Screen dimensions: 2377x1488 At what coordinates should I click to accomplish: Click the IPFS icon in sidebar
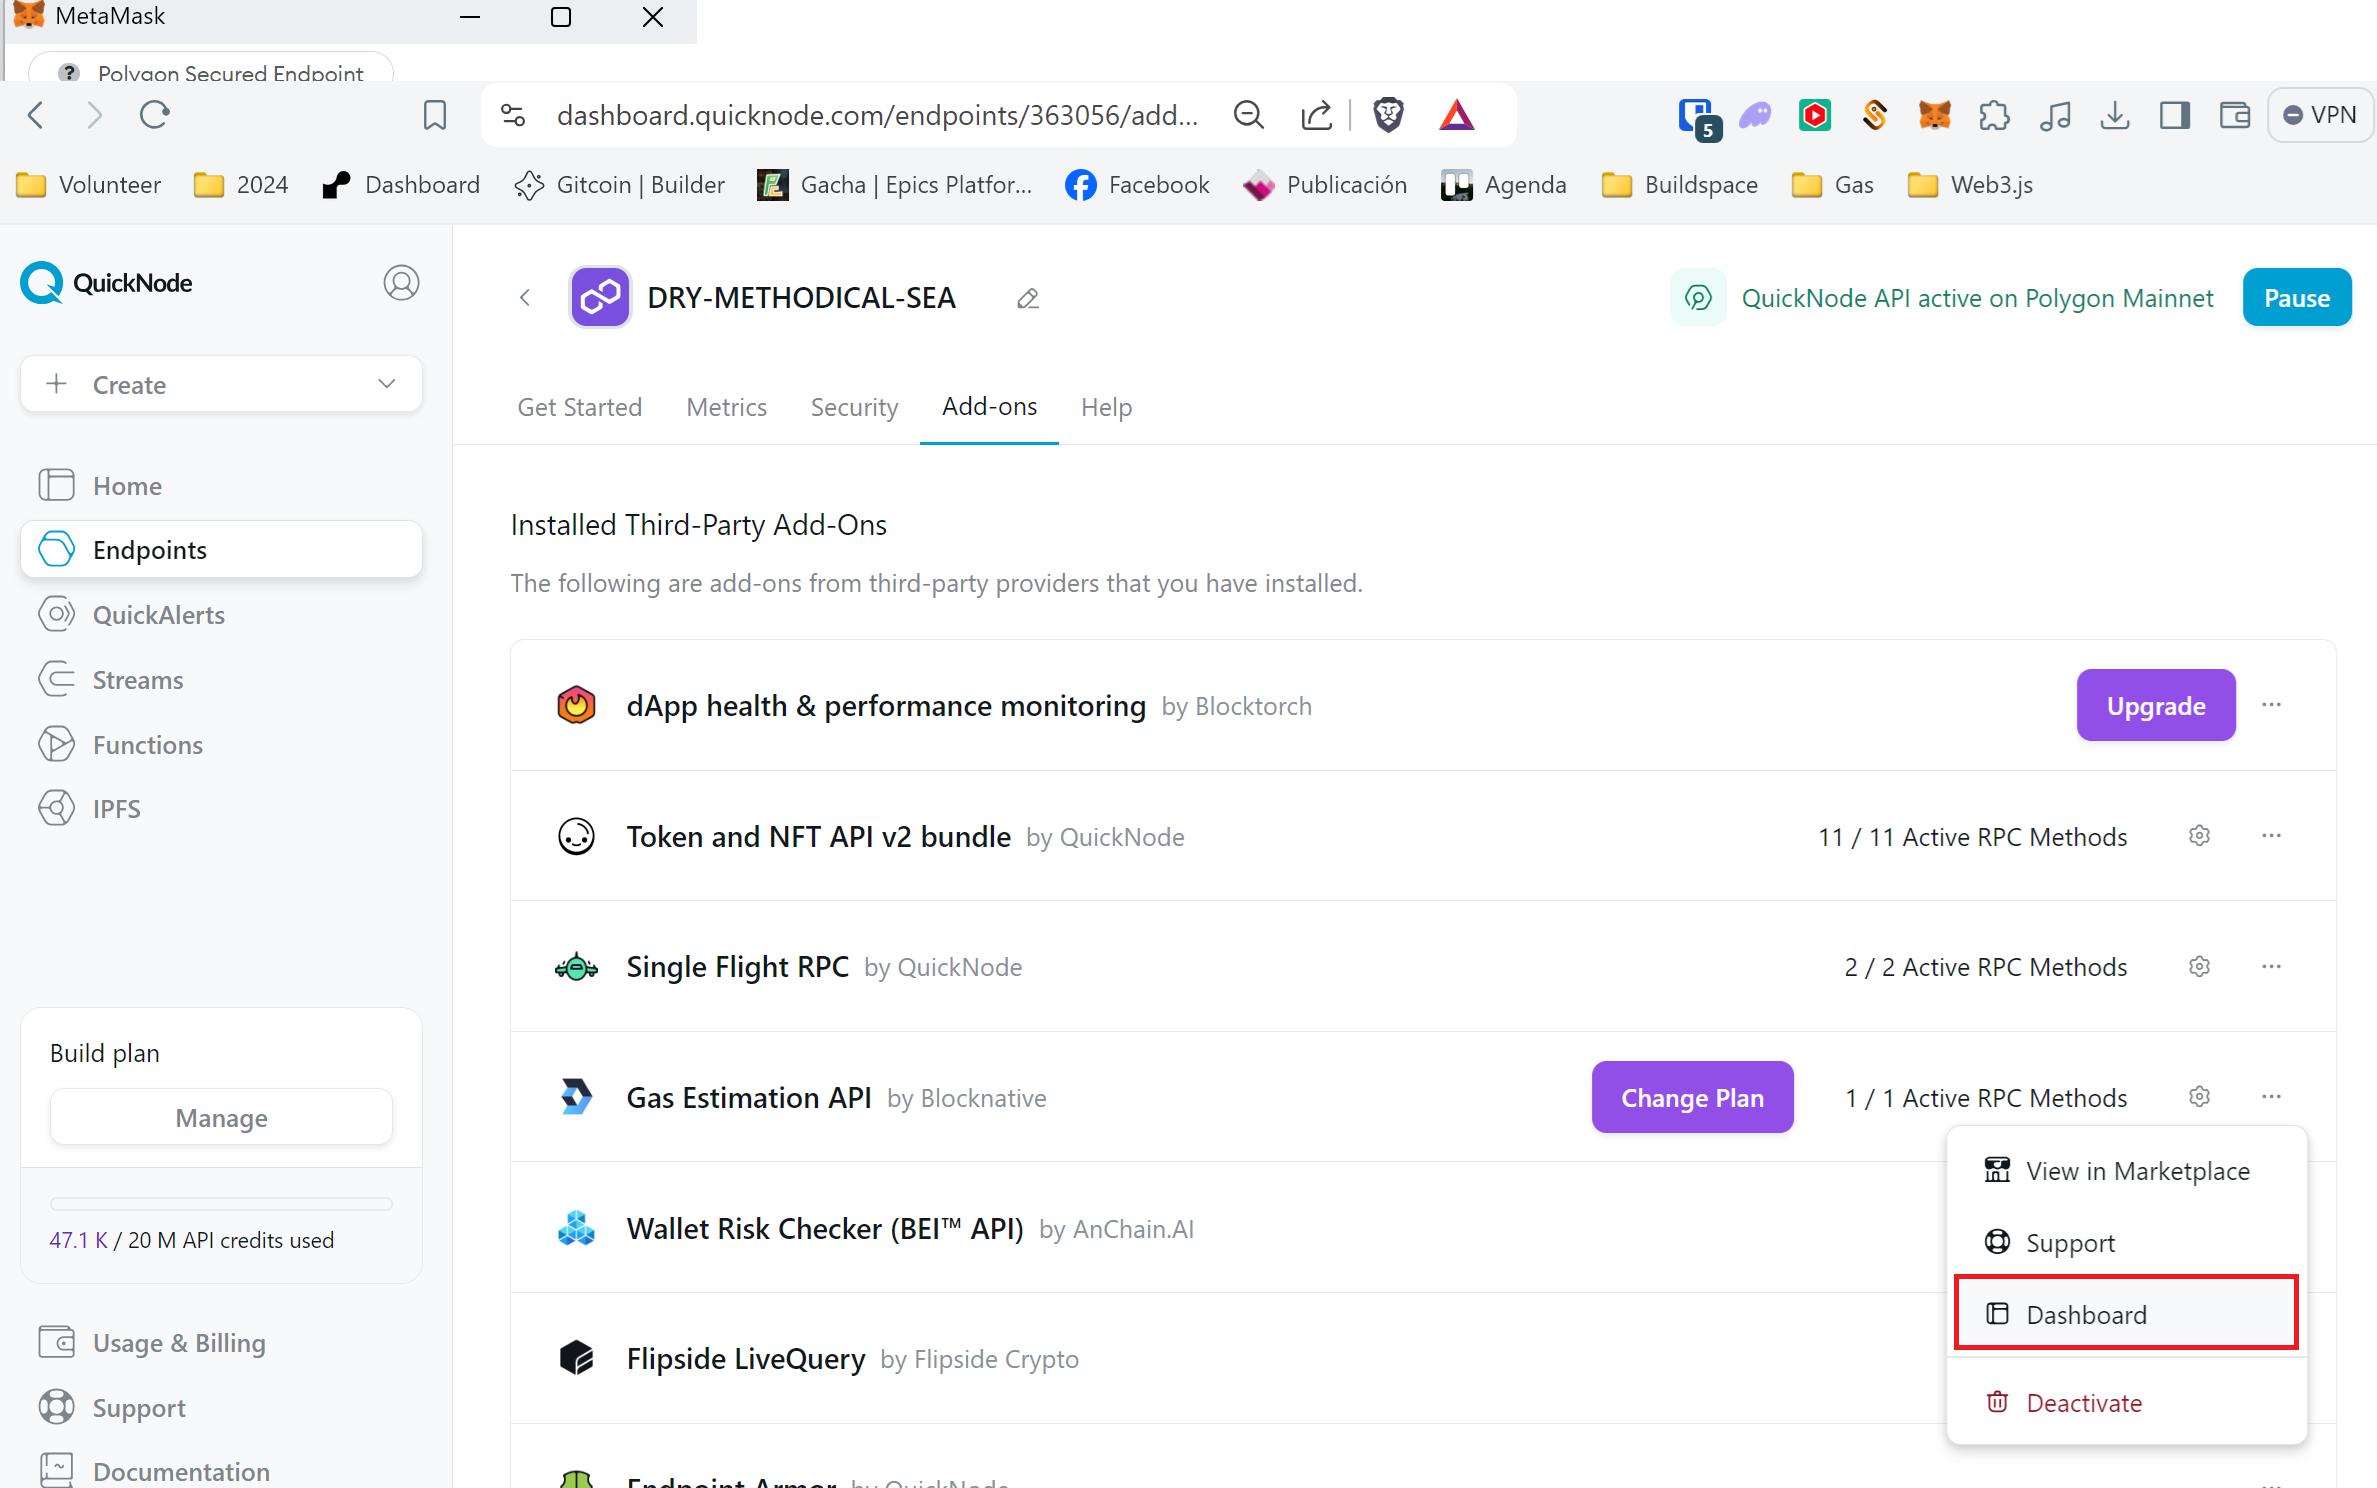[x=58, y=809]
